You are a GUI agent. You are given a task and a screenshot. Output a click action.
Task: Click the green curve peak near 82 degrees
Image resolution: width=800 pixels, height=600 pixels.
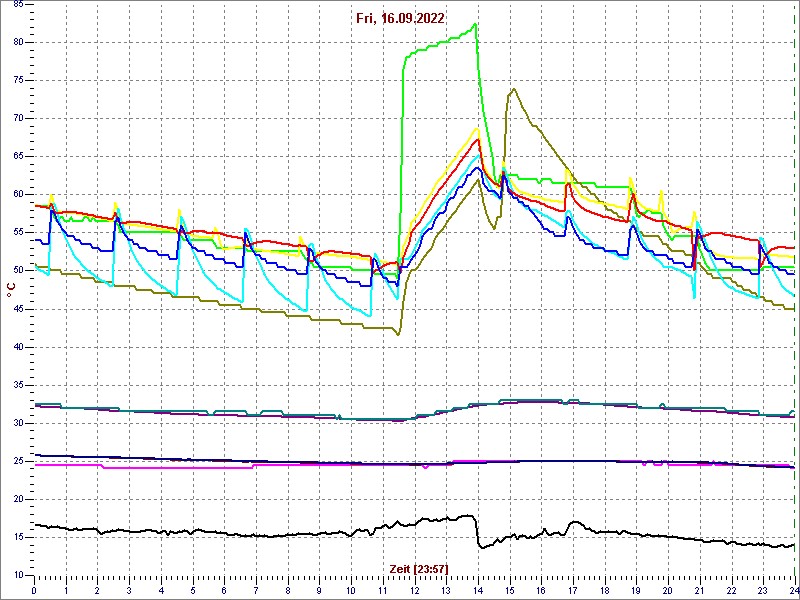(x=475, y=24)
